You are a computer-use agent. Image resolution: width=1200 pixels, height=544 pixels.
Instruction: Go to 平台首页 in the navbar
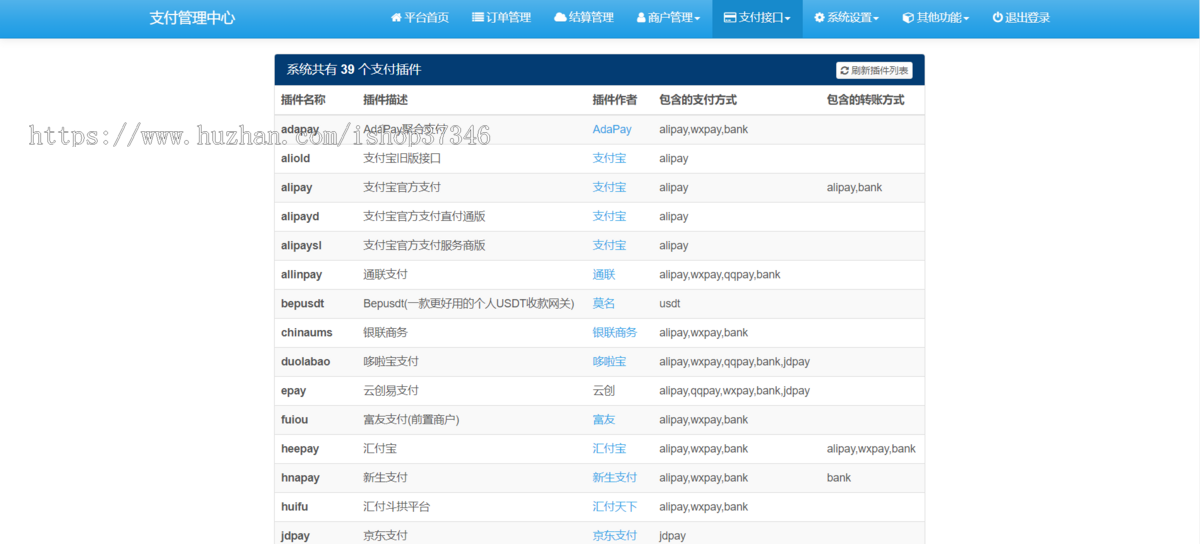coord(419,18)
